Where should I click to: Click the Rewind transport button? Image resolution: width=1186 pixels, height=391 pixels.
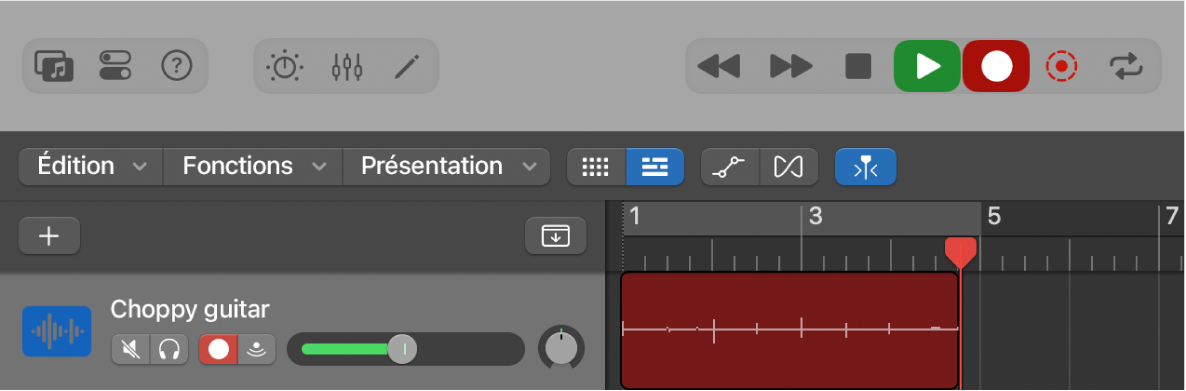718,67
